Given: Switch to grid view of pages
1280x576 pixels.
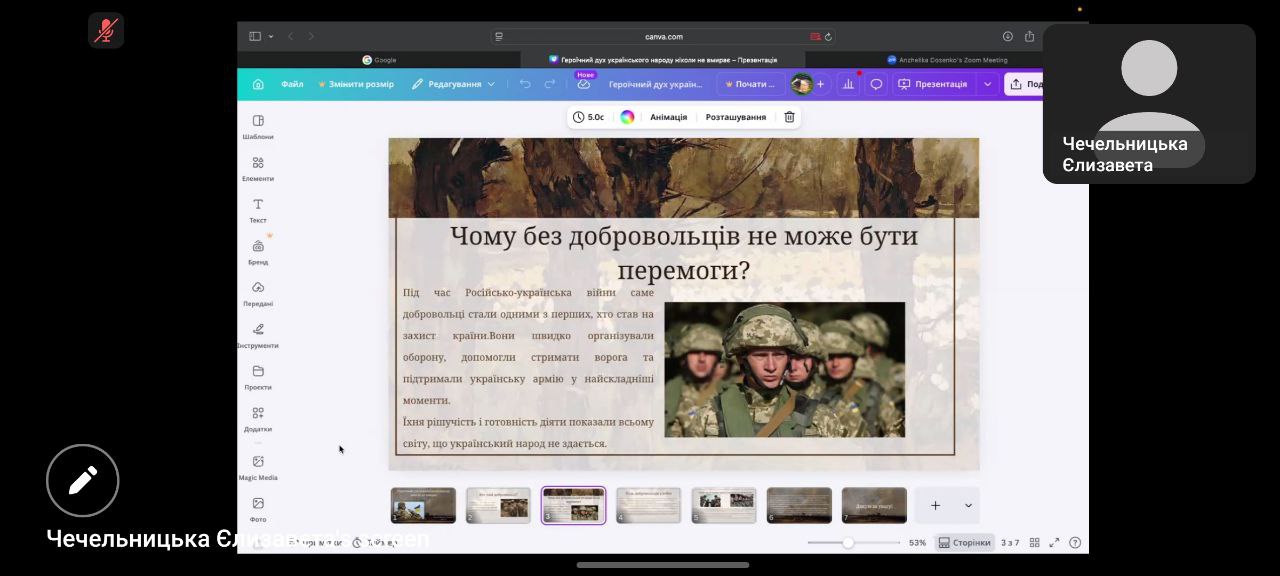Looking at the screenshot, I should point(1035,543).
